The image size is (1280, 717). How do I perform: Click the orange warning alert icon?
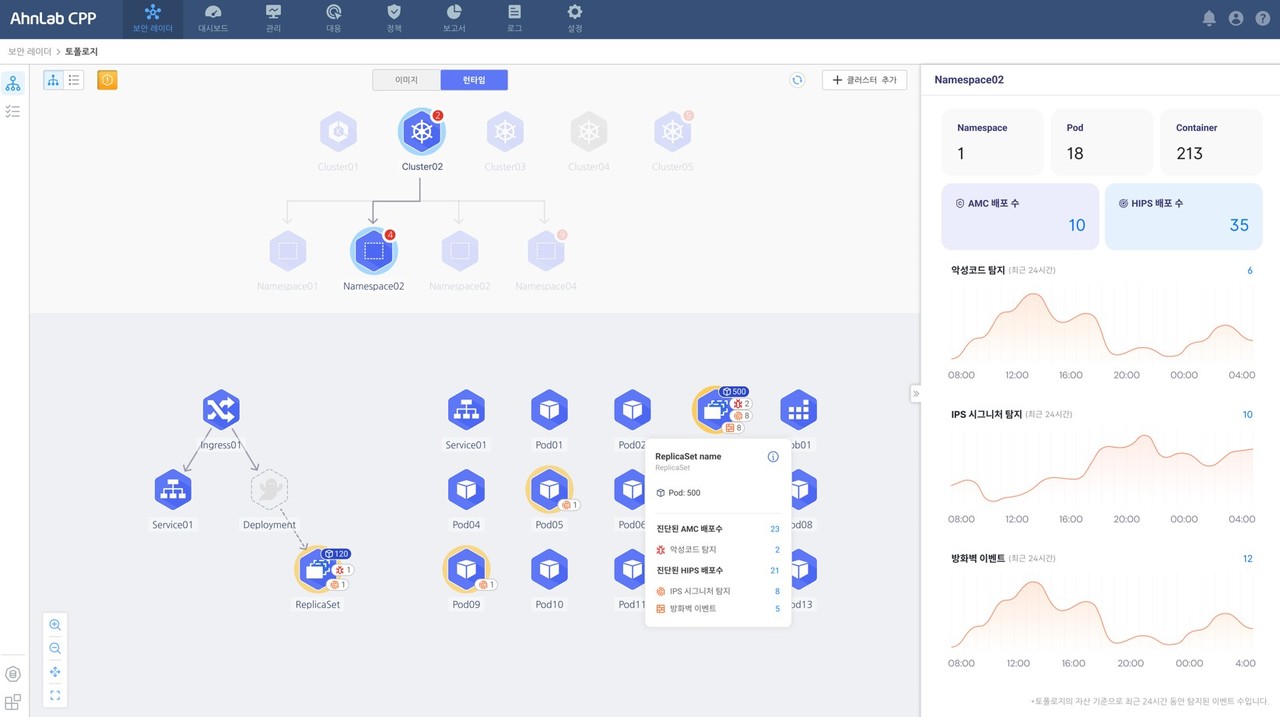[107, 80]
